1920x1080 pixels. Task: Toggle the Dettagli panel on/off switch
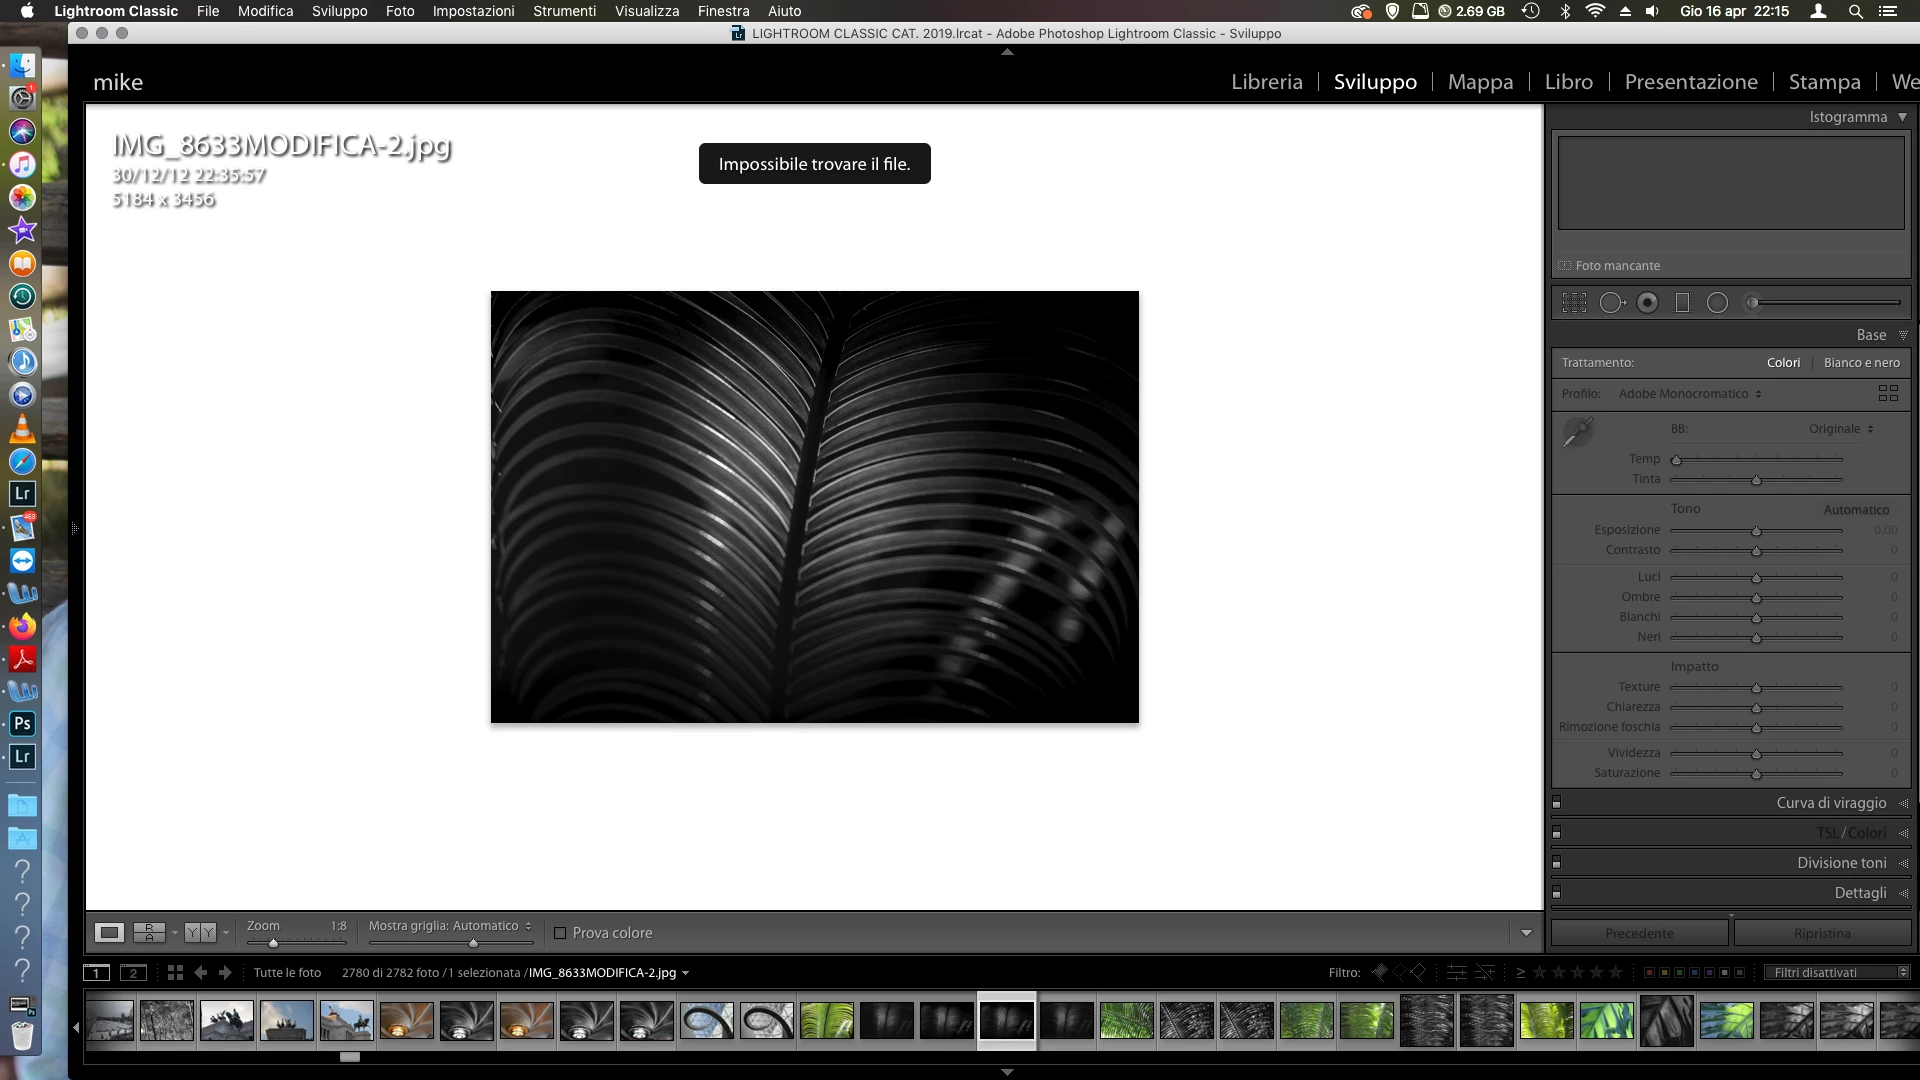coord(1556,893)
